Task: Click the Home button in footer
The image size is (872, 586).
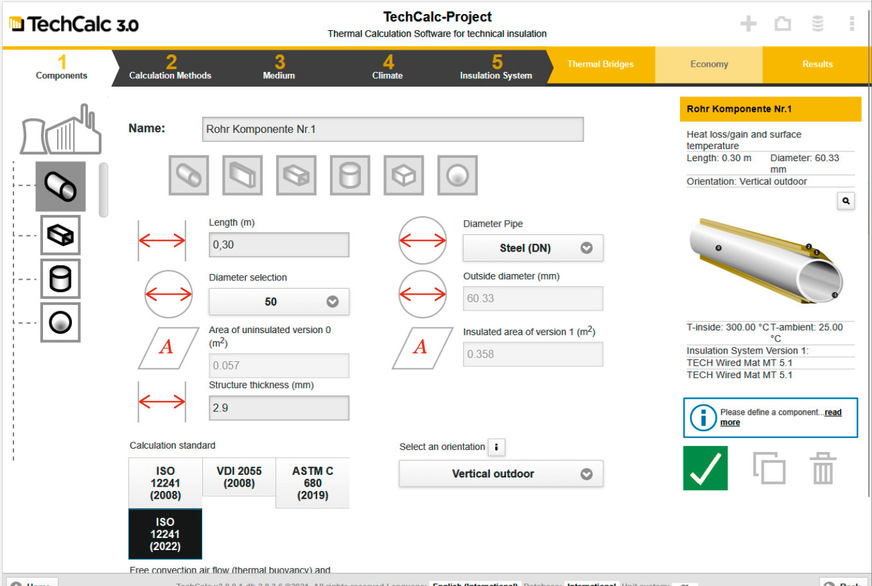Action: click(x=32, y=582)
